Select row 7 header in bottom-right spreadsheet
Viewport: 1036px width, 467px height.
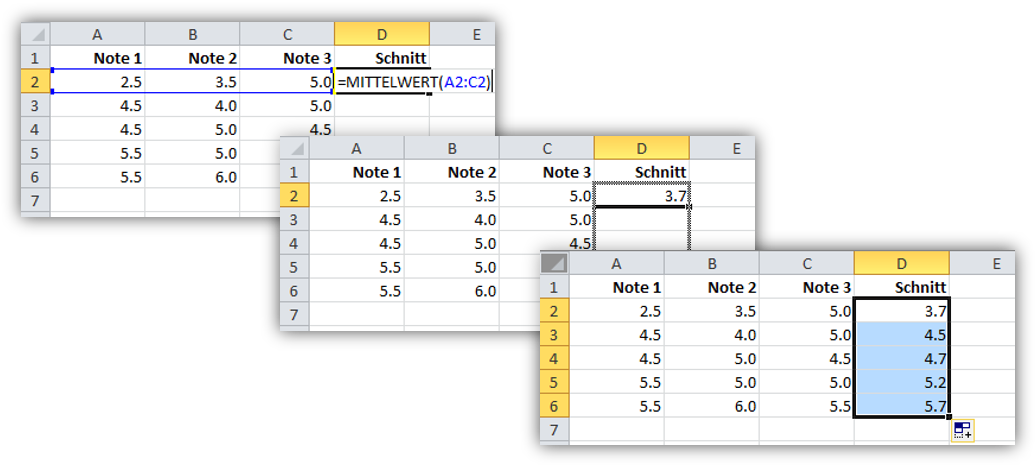point(554,429)
